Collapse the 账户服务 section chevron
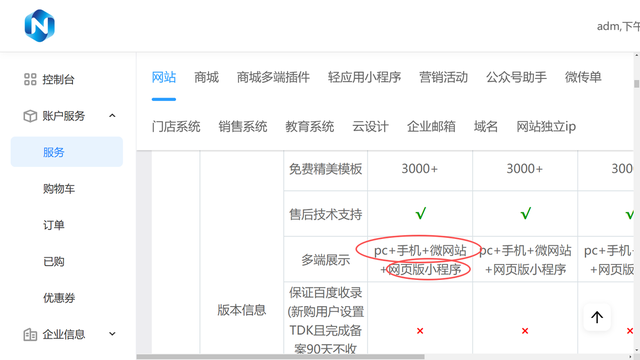 (x=112, y=116)
